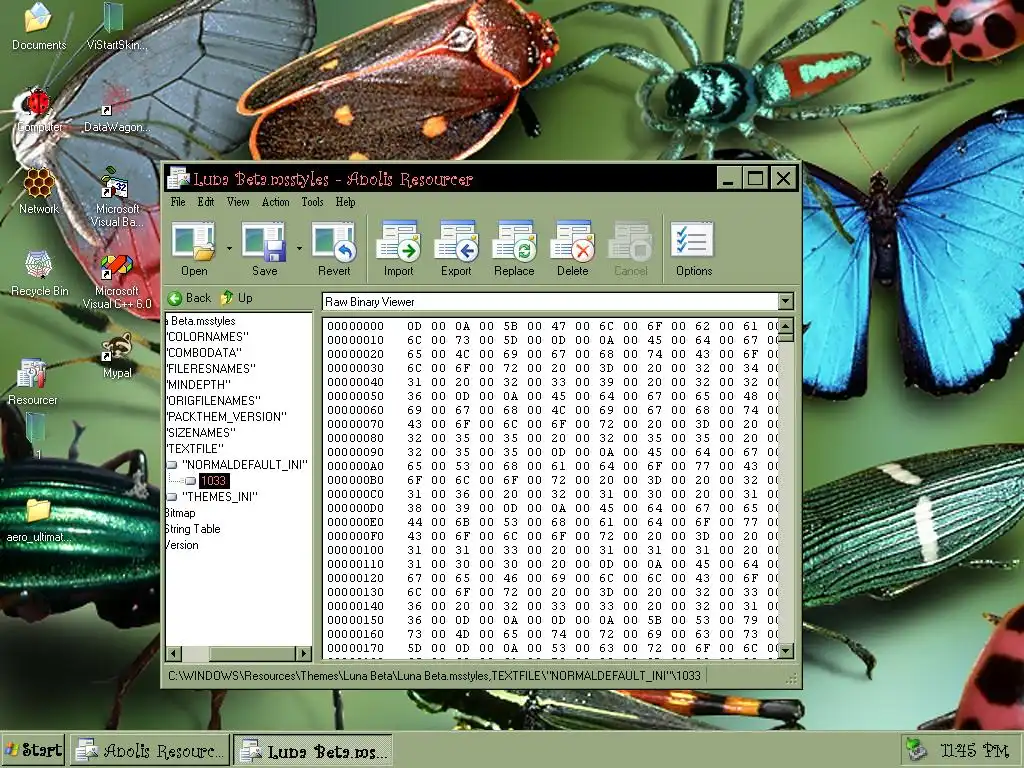
Task: Open the Recycle Bin desktop icon
Action: pos(39,274)
